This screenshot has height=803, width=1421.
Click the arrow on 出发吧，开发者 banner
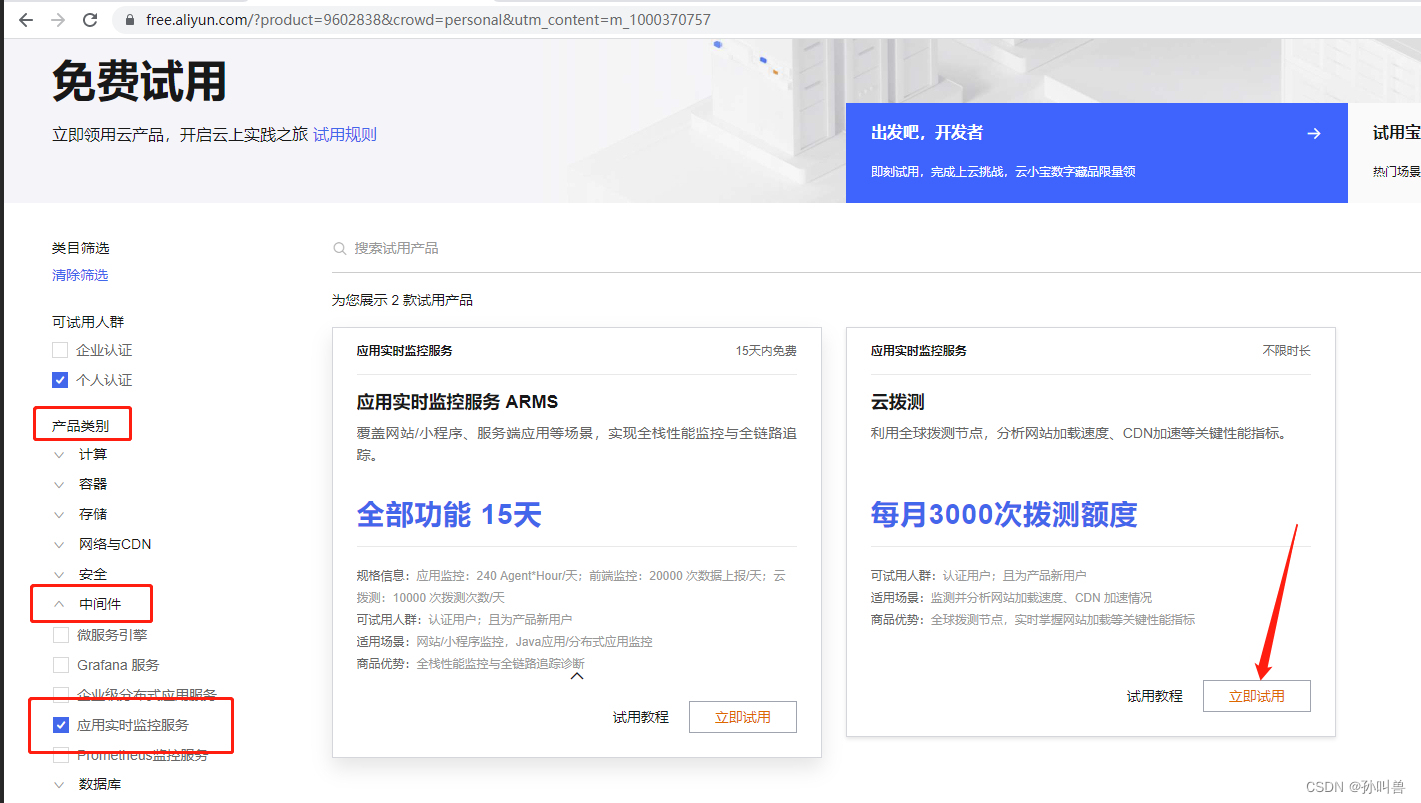point(1314,133)
